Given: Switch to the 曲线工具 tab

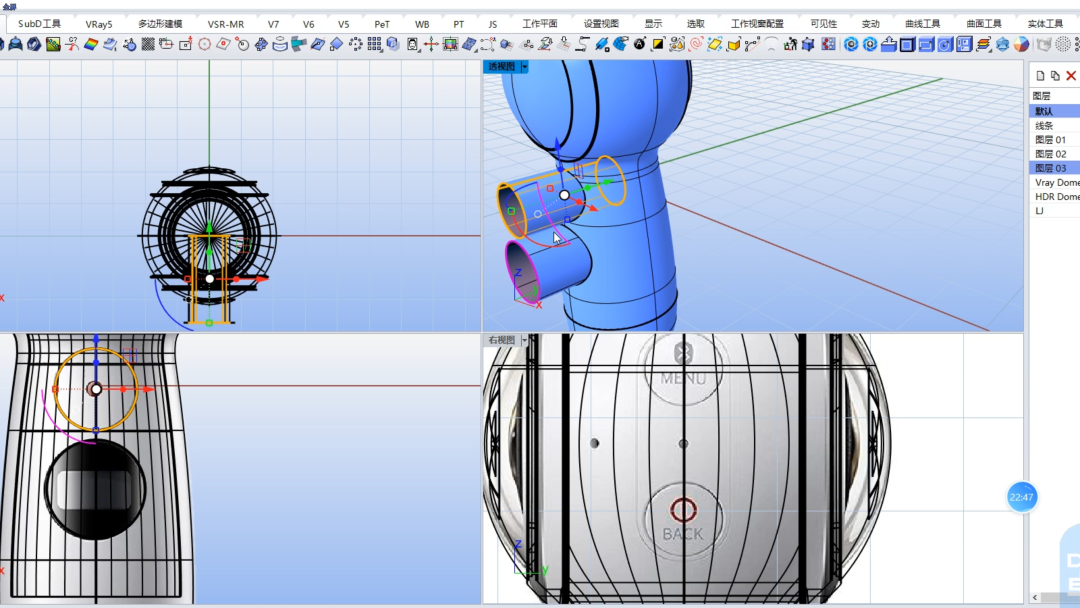Looking at the screenshot, I should tap(922, 23).
